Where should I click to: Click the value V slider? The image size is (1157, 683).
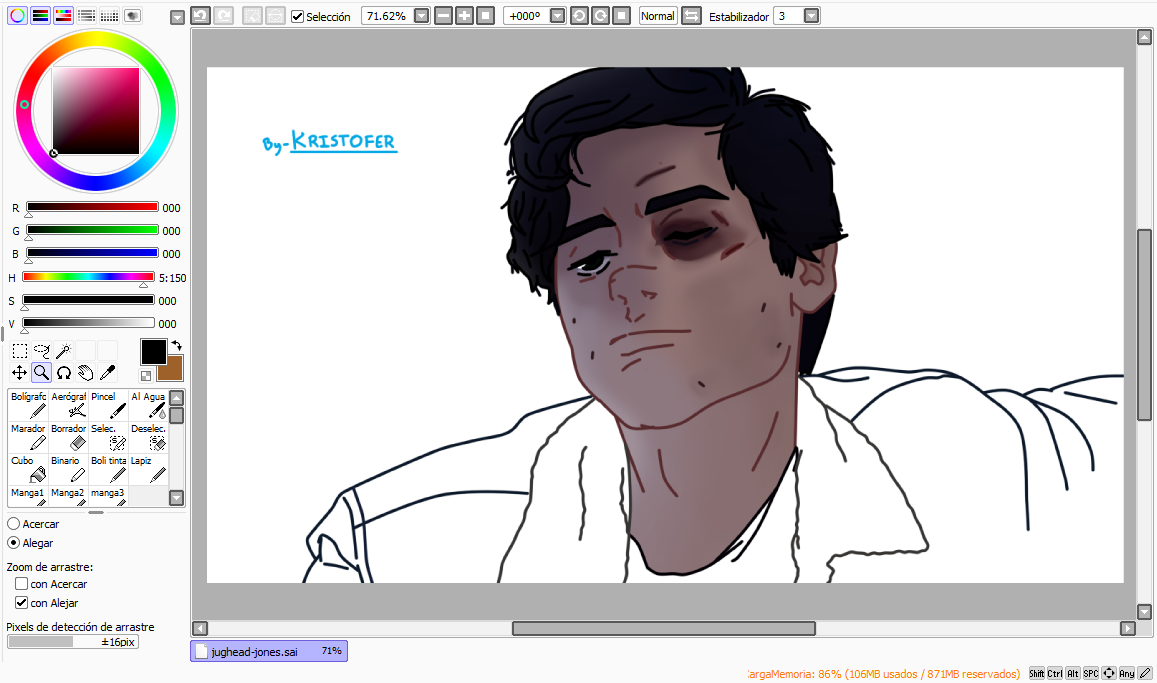(89, 323)
